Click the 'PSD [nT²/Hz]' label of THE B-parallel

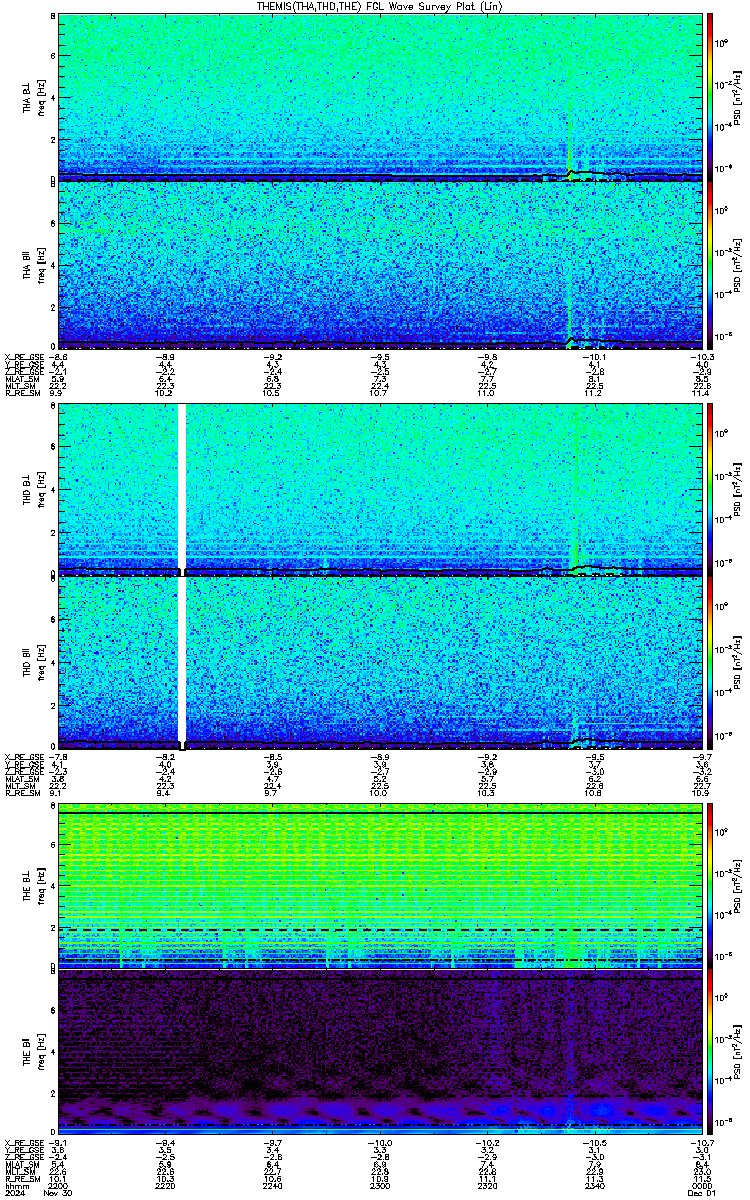click(x=737, y=1053)
